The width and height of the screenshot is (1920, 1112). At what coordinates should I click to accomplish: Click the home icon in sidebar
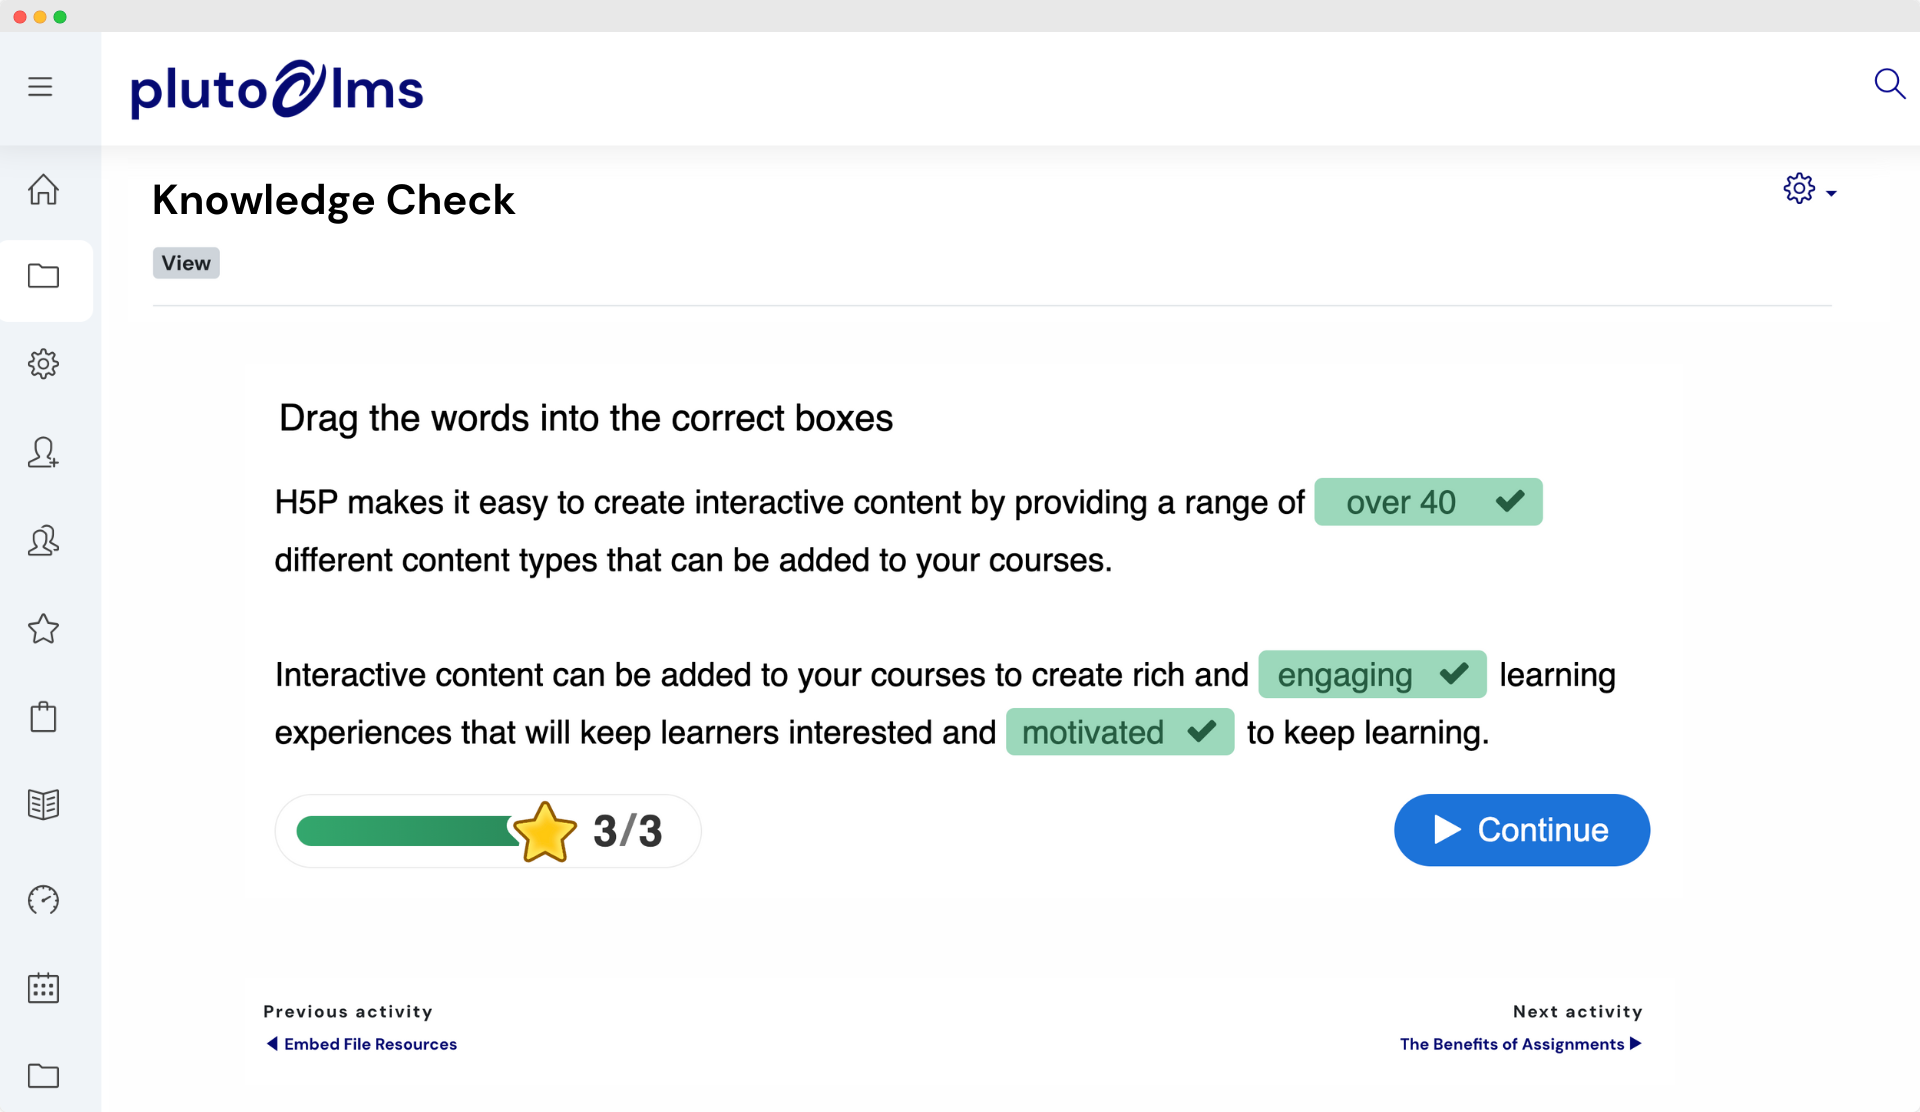(45, 189)
